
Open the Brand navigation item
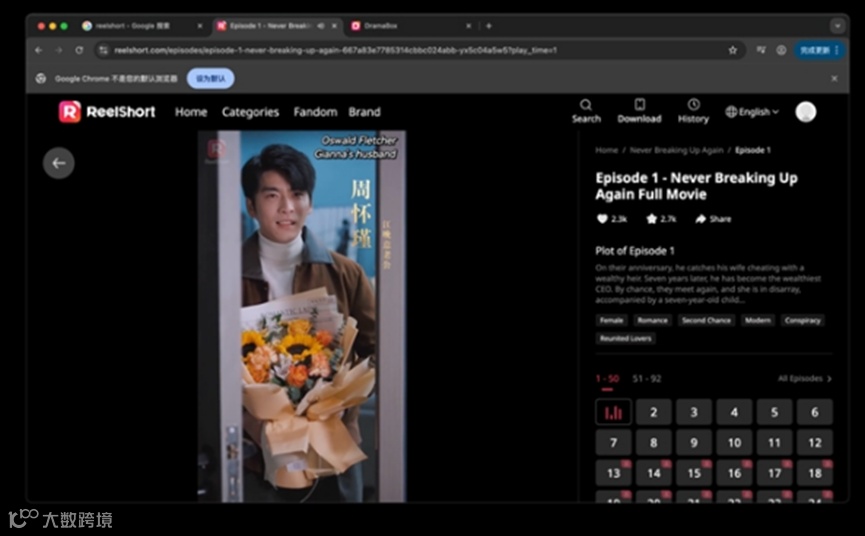tap(364, 112)
